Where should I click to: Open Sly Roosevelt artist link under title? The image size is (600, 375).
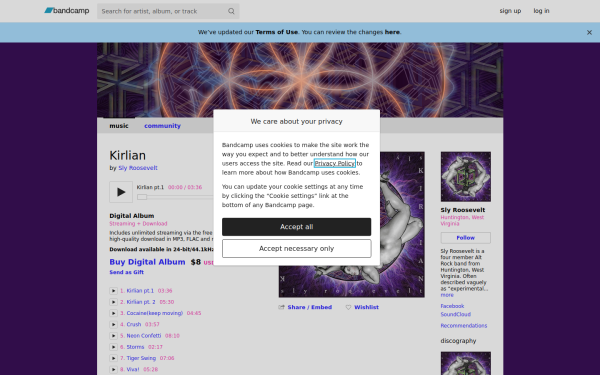pyautogui.click(x=138, y=168)
